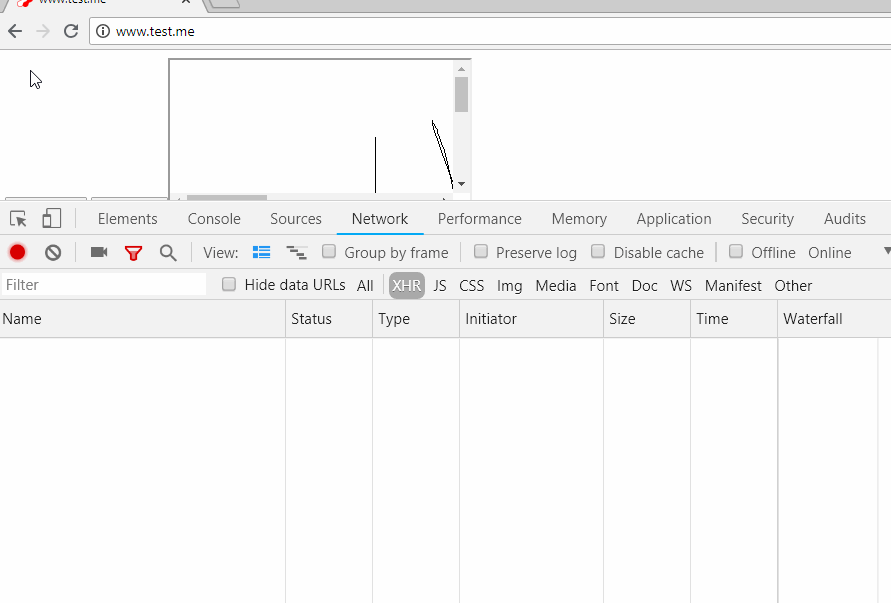Click the red record network log button
This screenshot has width=891, height=603.
[17, 252]
